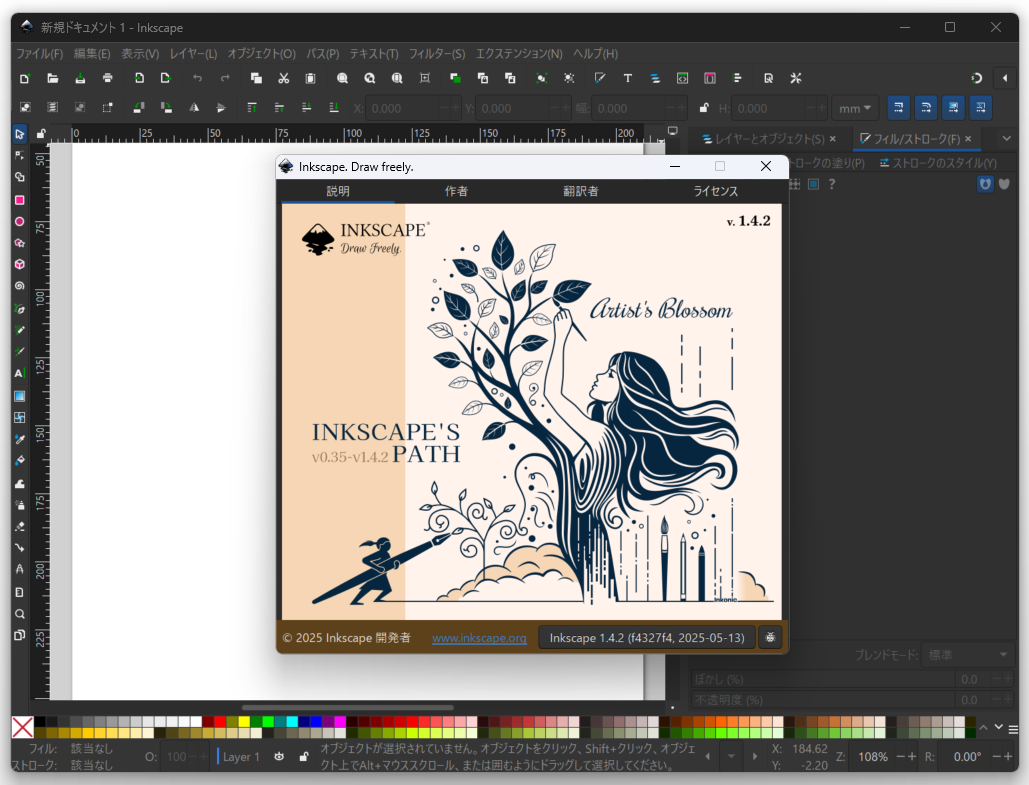Click the Inkscape 1.4.2 version string button

click(646, 637)
